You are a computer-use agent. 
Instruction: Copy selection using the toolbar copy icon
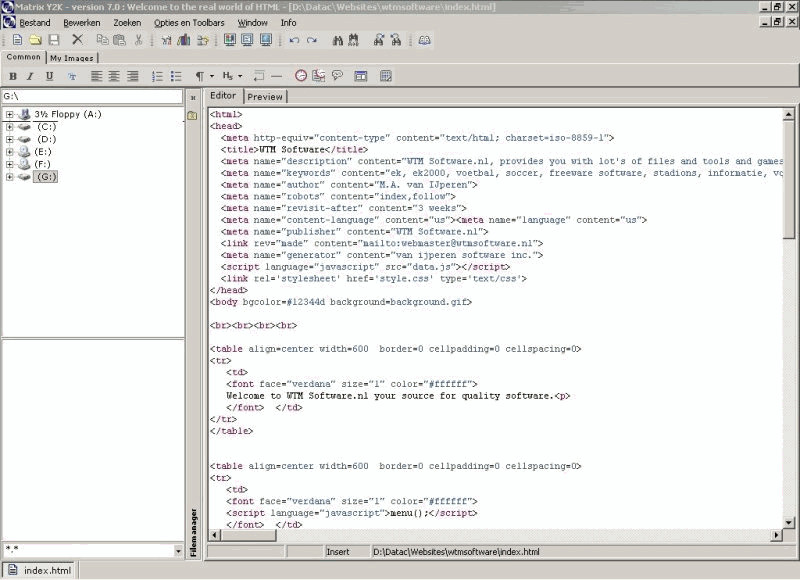click(103, 40)
